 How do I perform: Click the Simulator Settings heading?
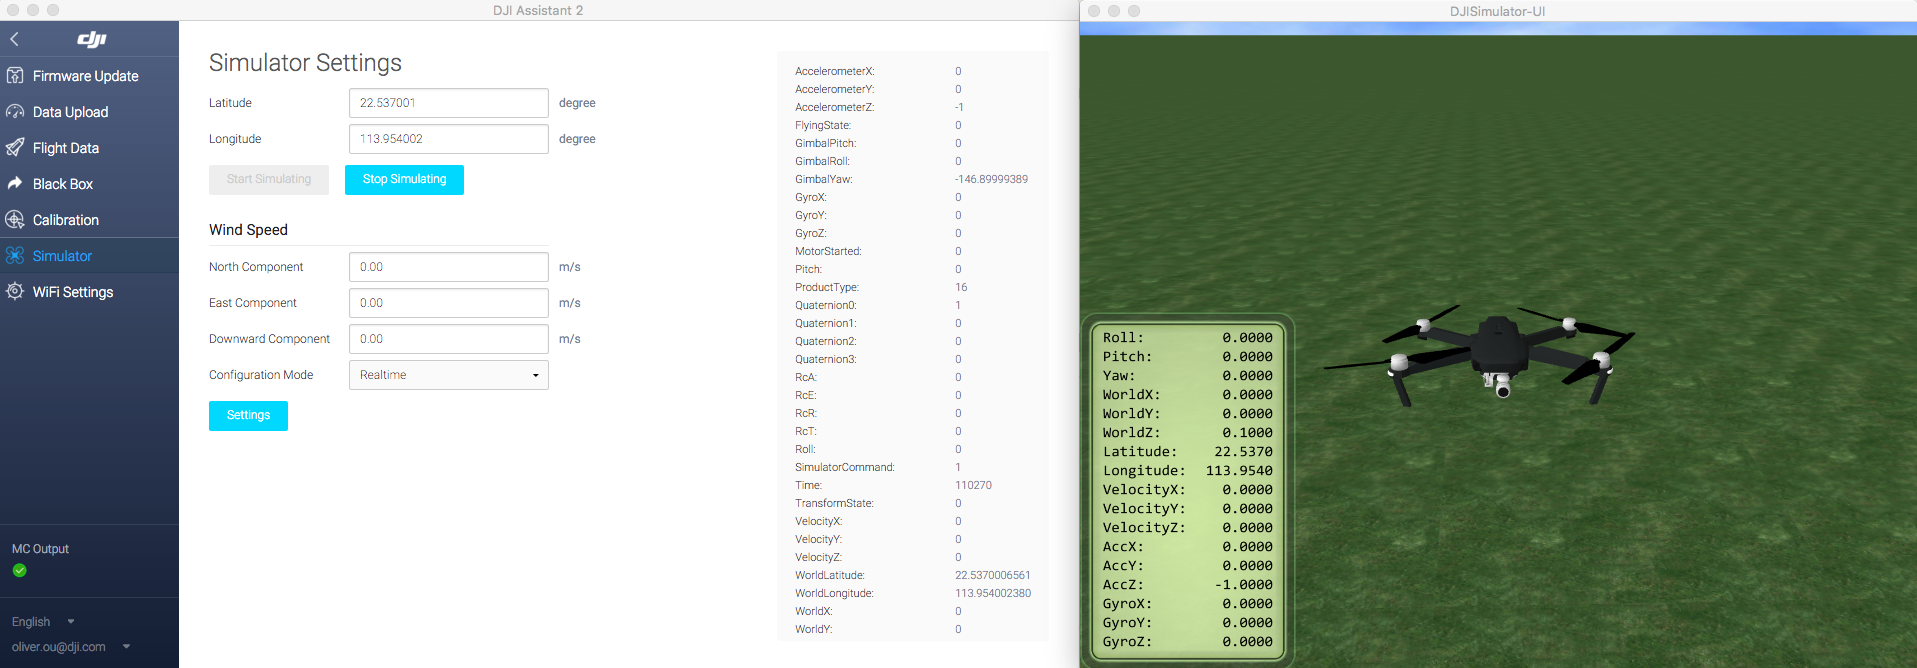[305, 63]
